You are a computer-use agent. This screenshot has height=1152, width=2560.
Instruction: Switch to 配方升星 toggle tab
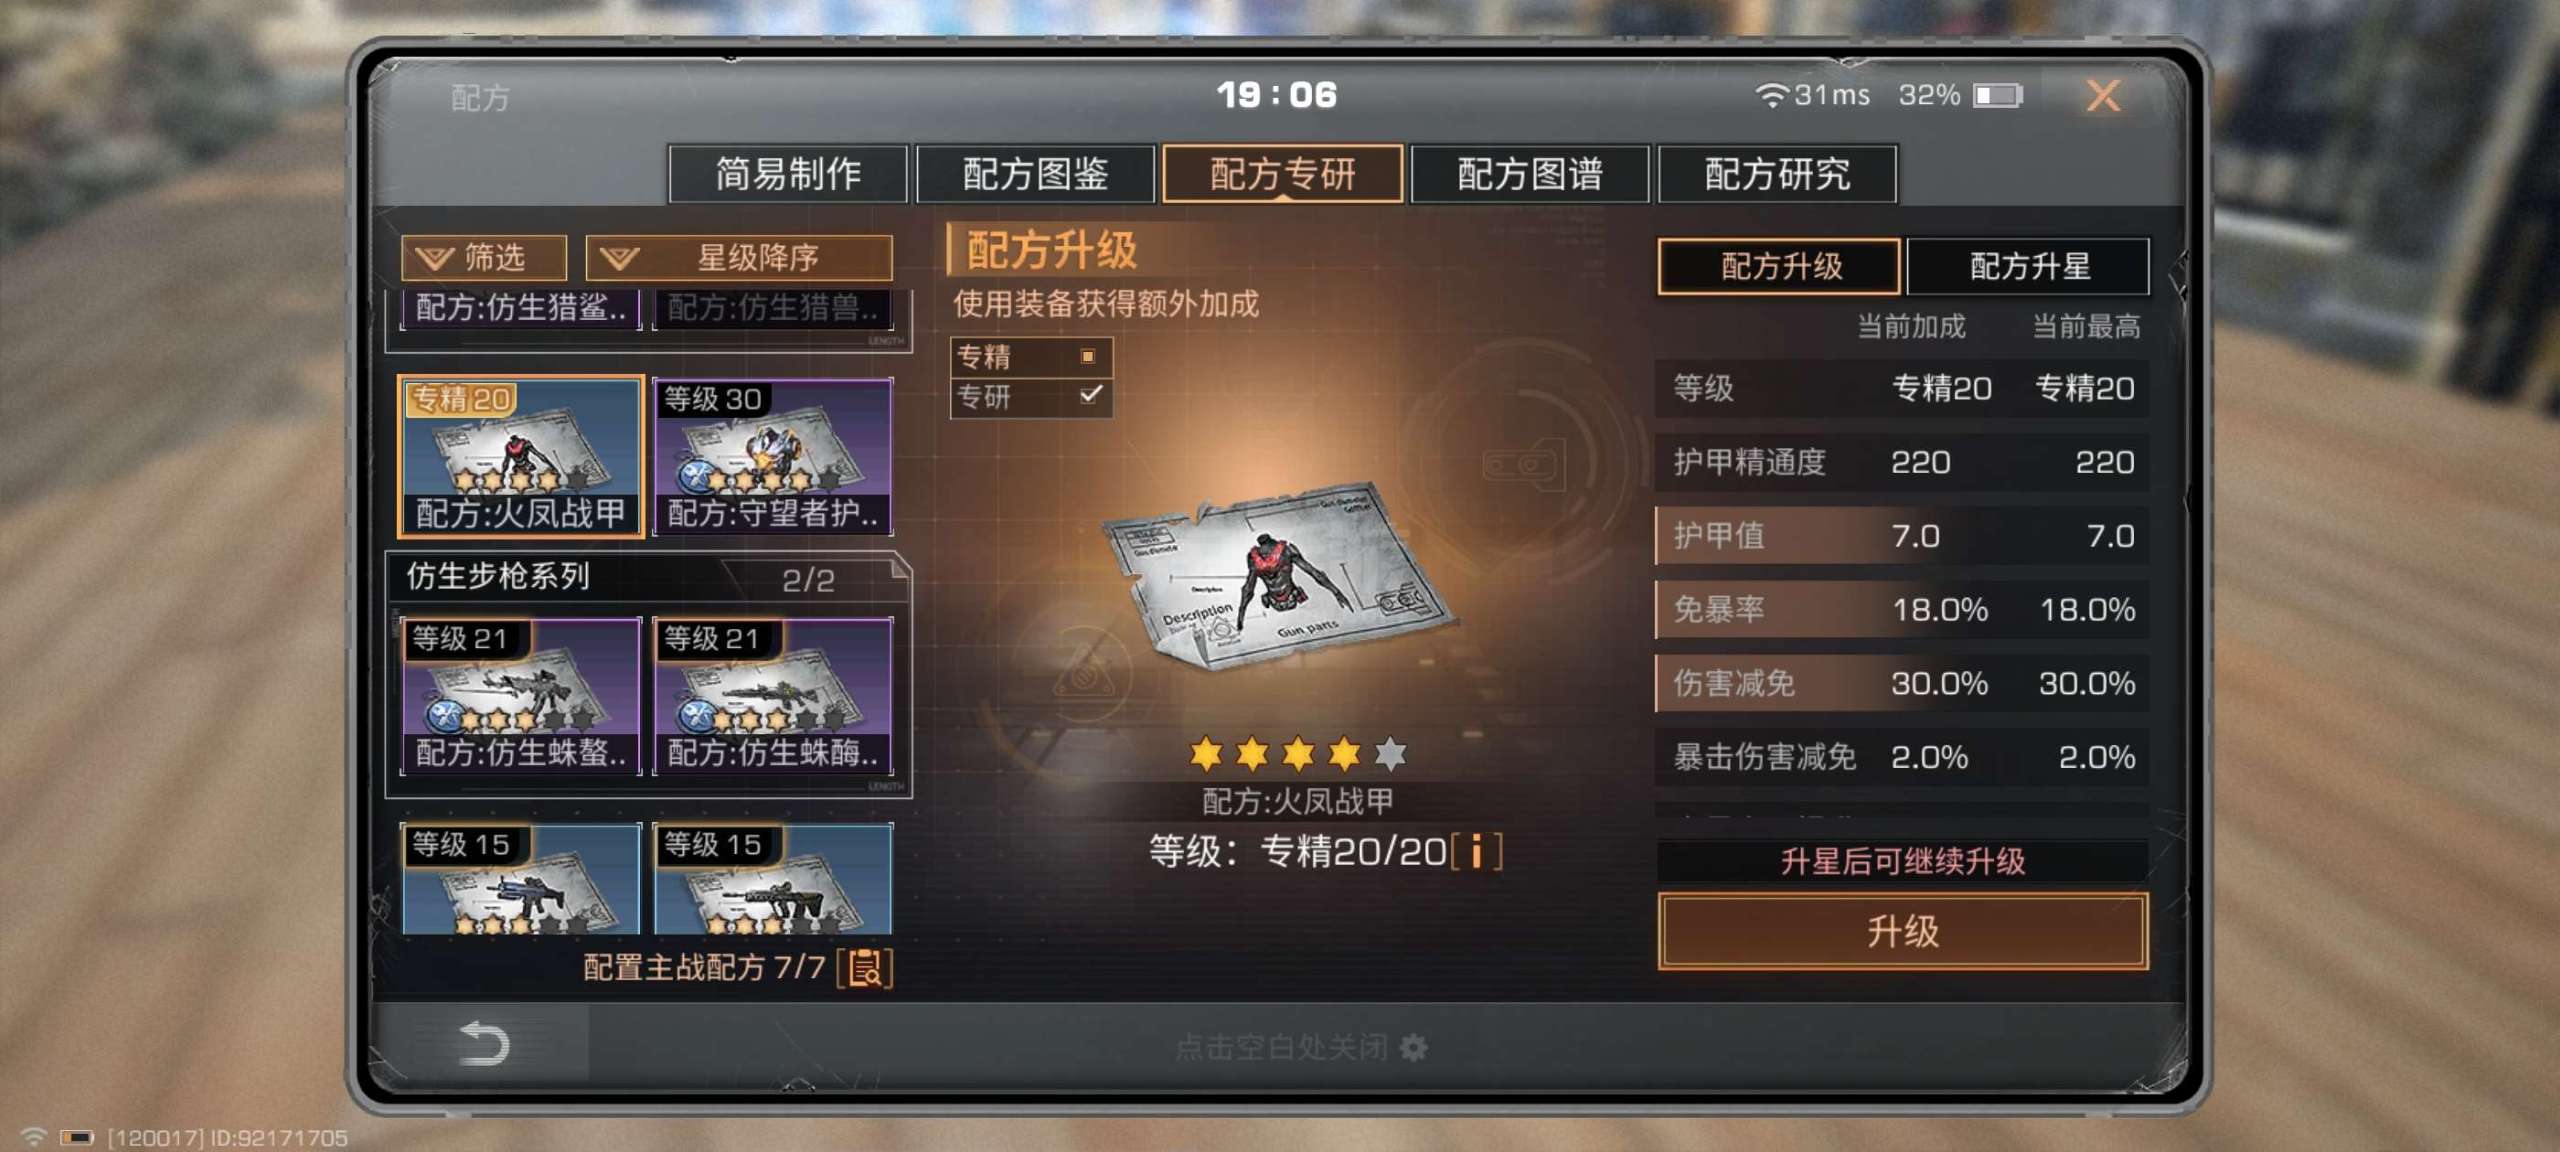point(2028,266)
